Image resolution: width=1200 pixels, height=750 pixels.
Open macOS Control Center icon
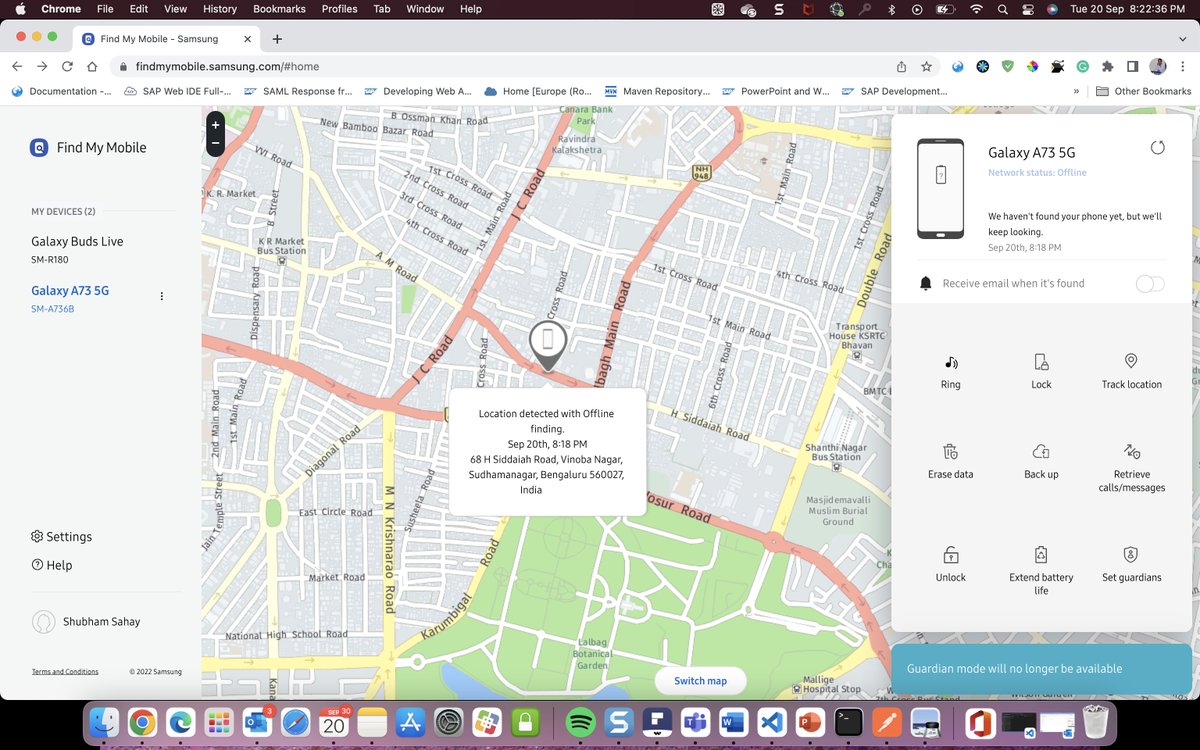pyautogui.click(x=1027, y=9)
